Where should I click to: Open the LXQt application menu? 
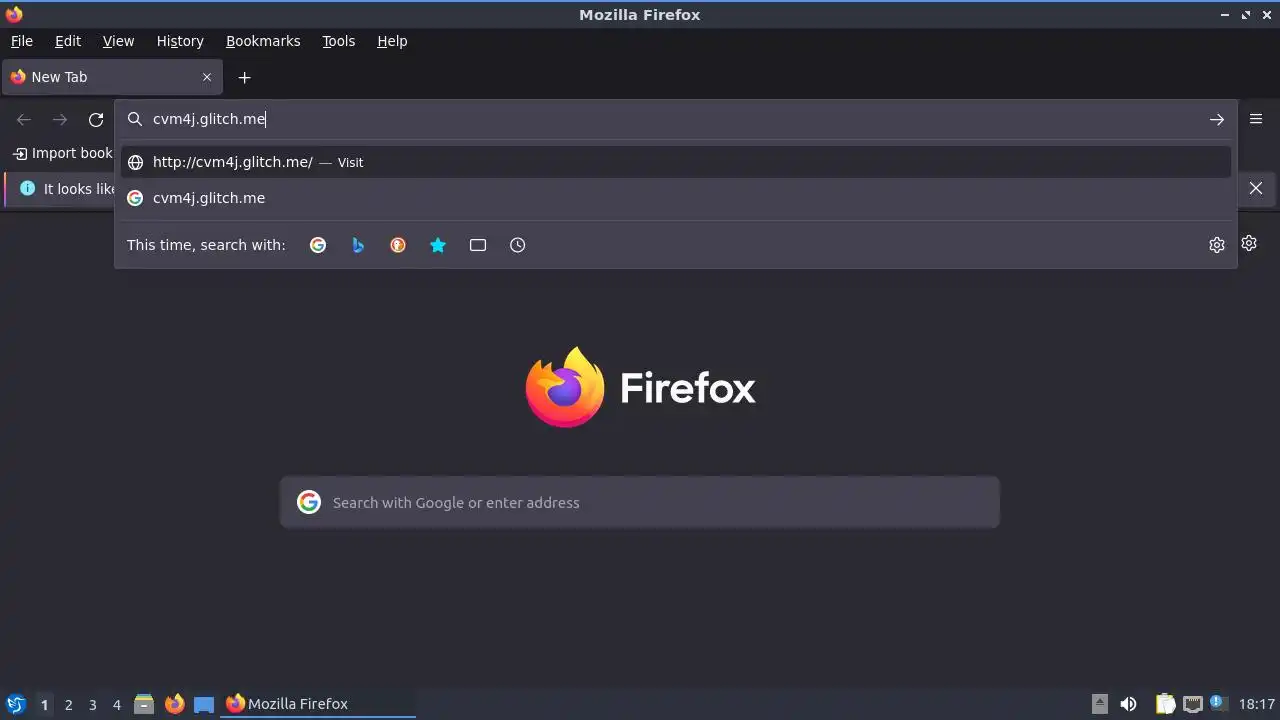[15, 704]
